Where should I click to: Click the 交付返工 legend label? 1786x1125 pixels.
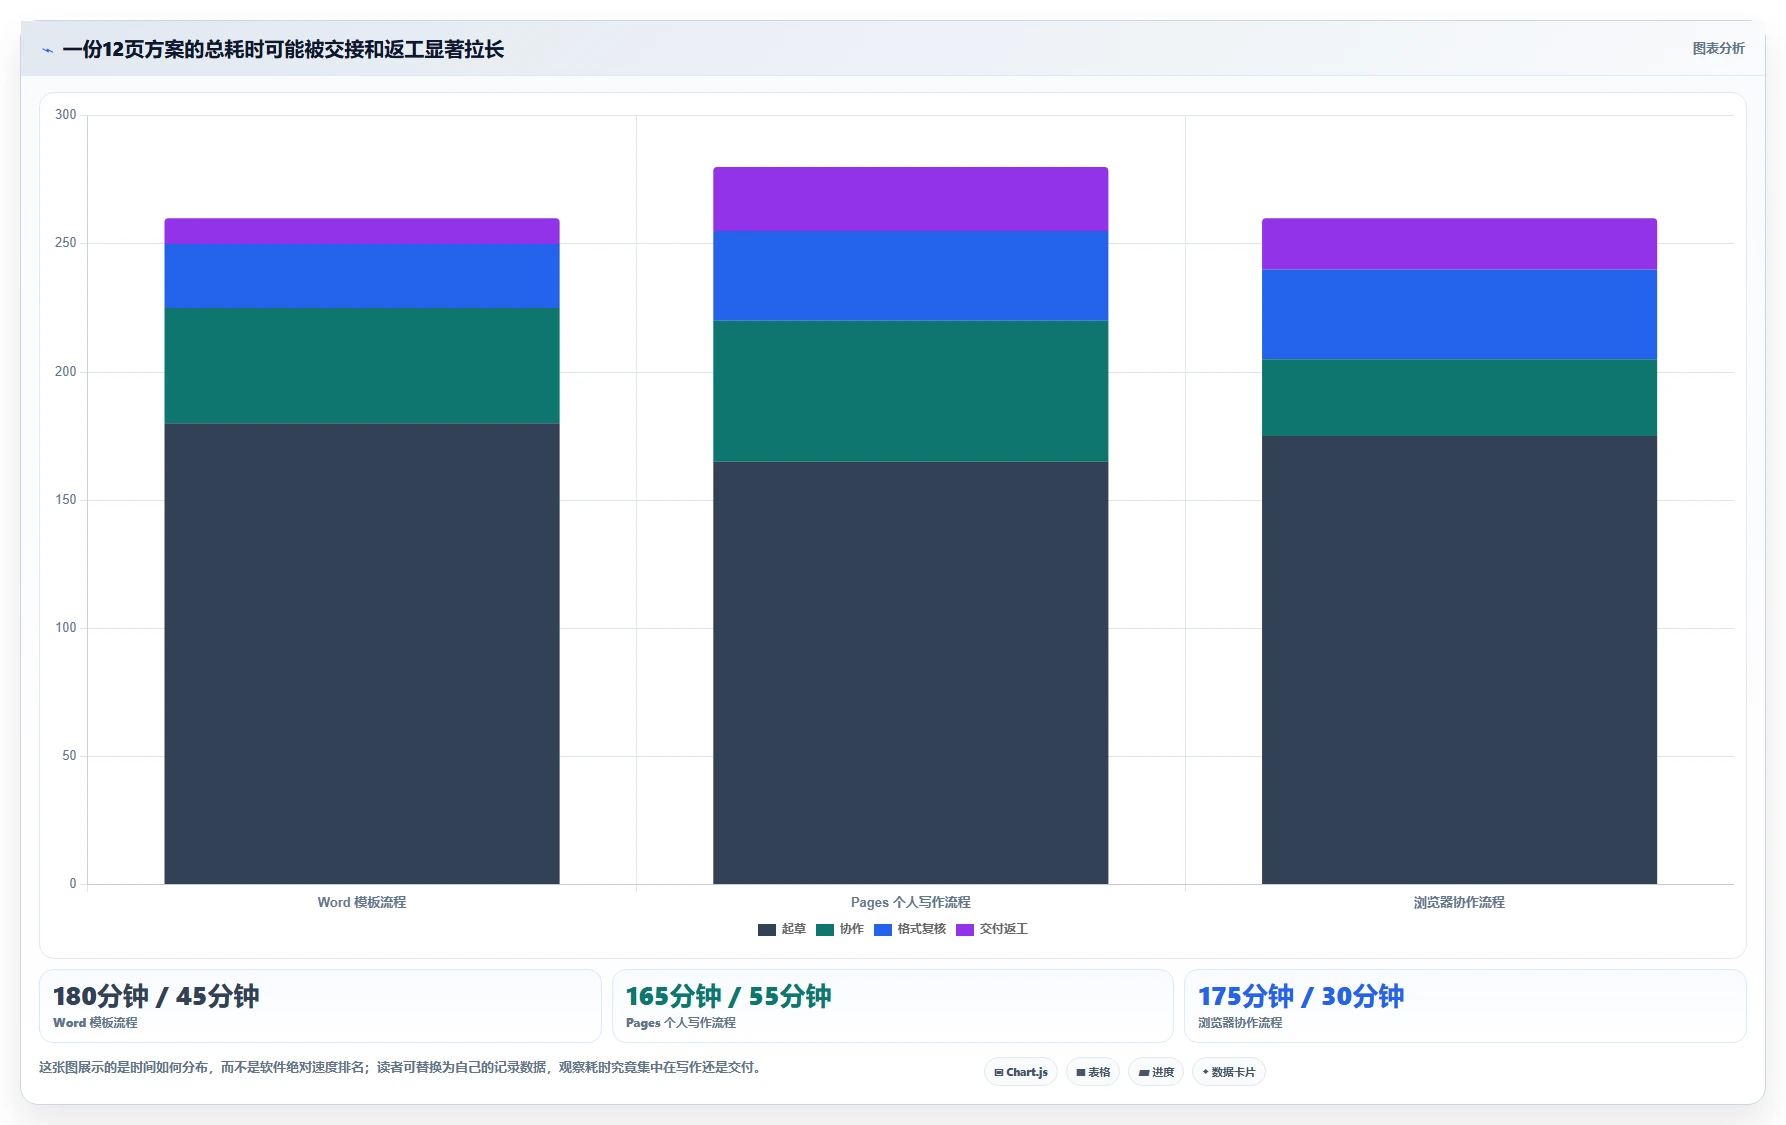(1004, 929)
